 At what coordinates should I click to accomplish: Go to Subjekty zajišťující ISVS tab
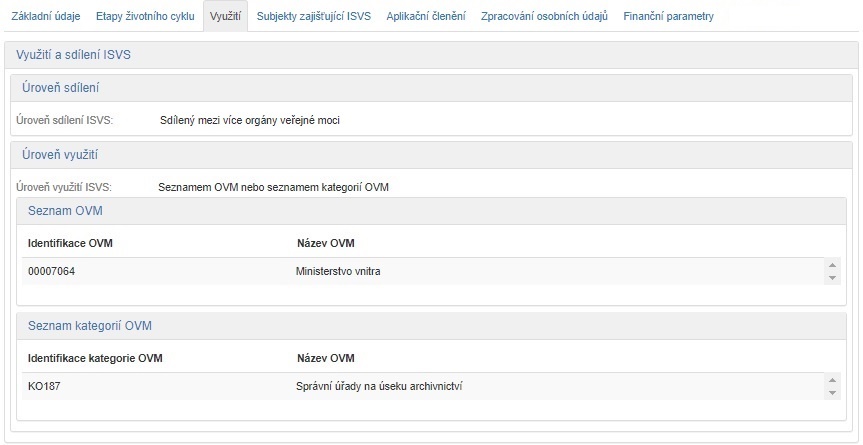coord(315,16)
